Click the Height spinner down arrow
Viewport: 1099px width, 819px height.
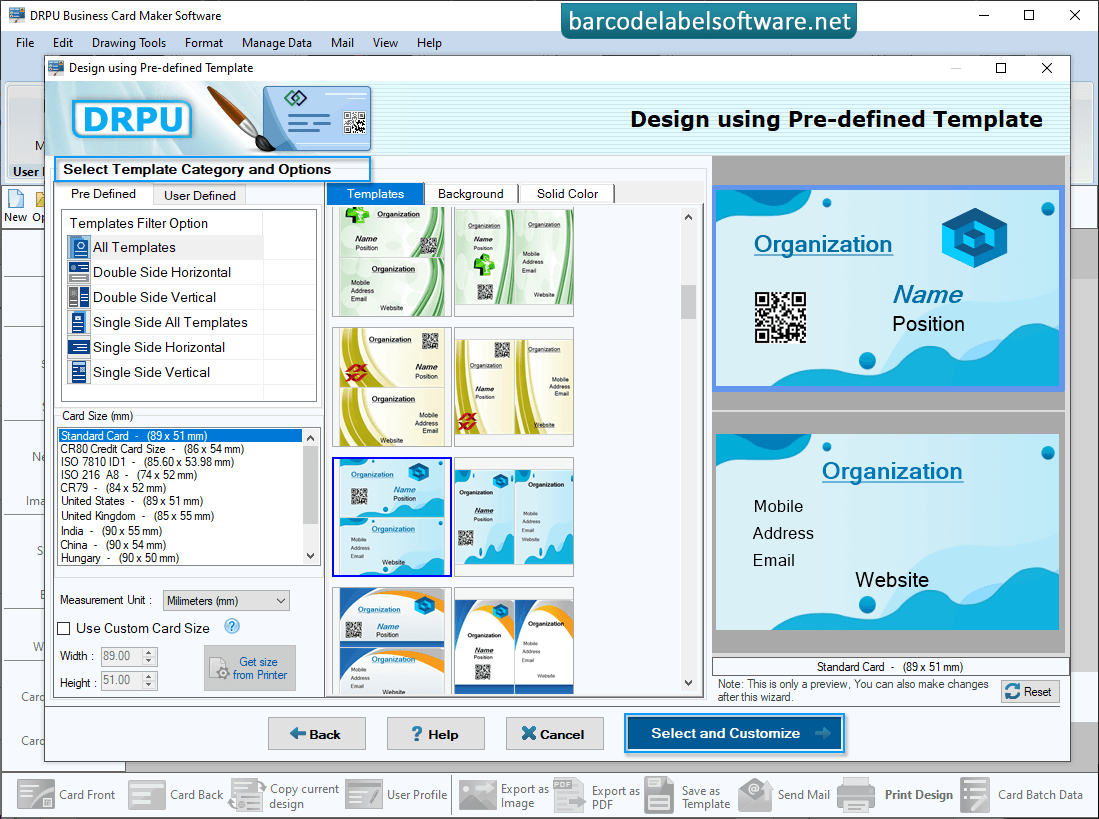coord(149,684)
